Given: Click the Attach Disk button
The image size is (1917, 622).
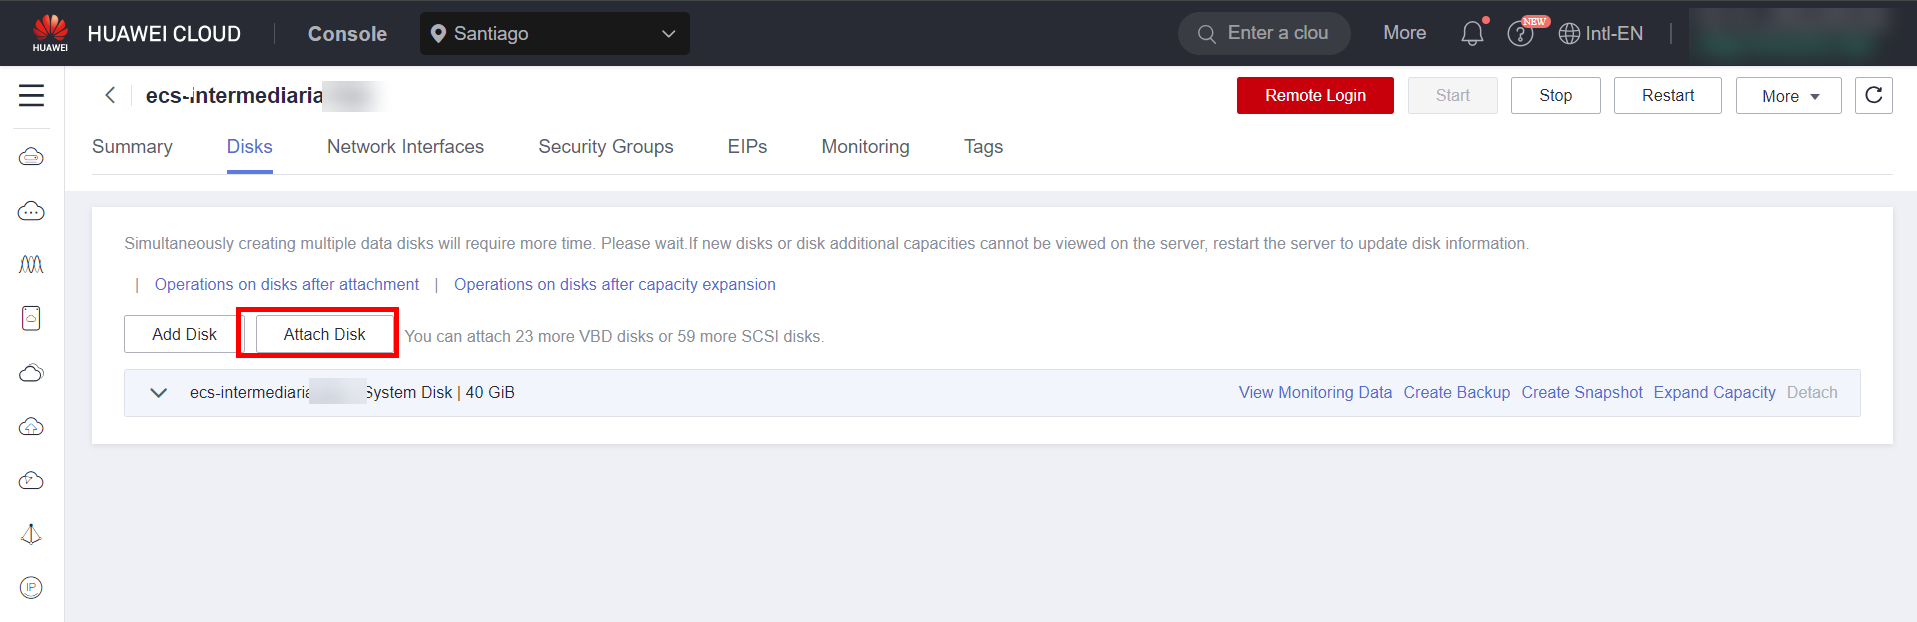Looking at the screenshot, I should click(324, 334).
